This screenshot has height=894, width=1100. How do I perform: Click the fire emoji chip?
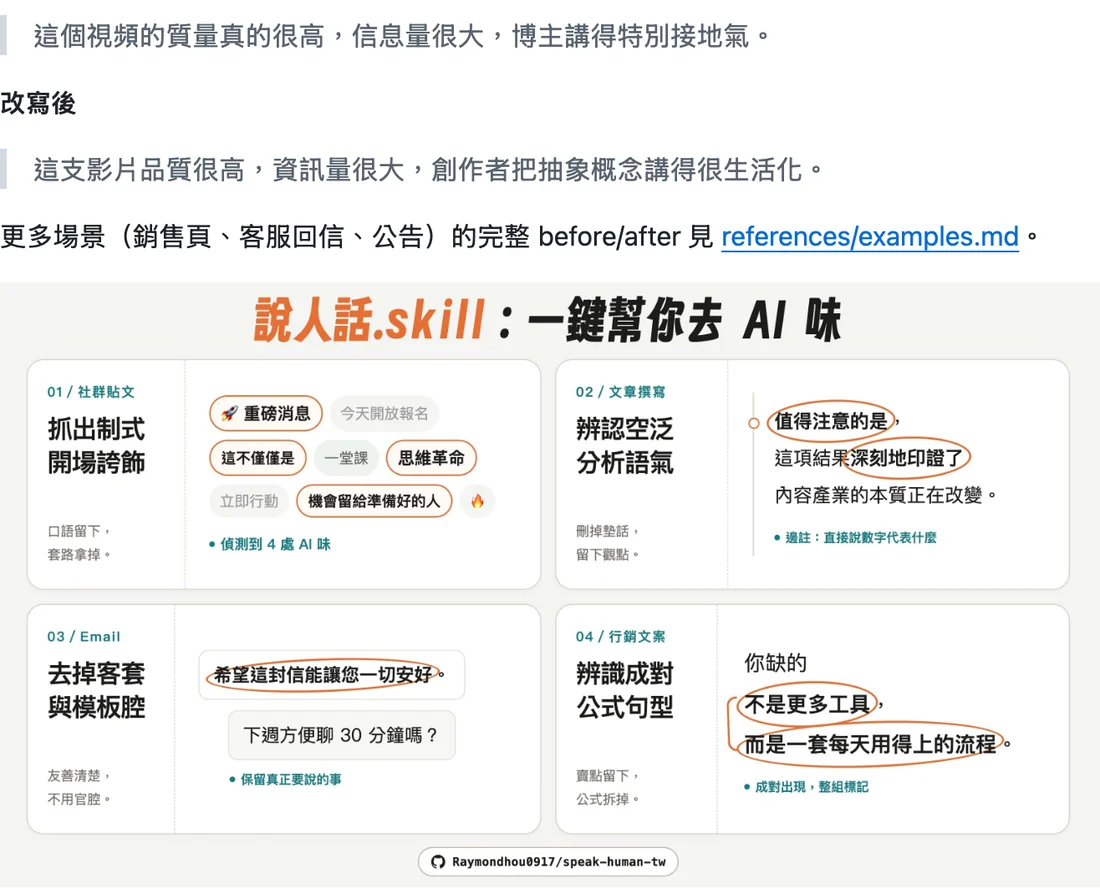tap(478, 501)
